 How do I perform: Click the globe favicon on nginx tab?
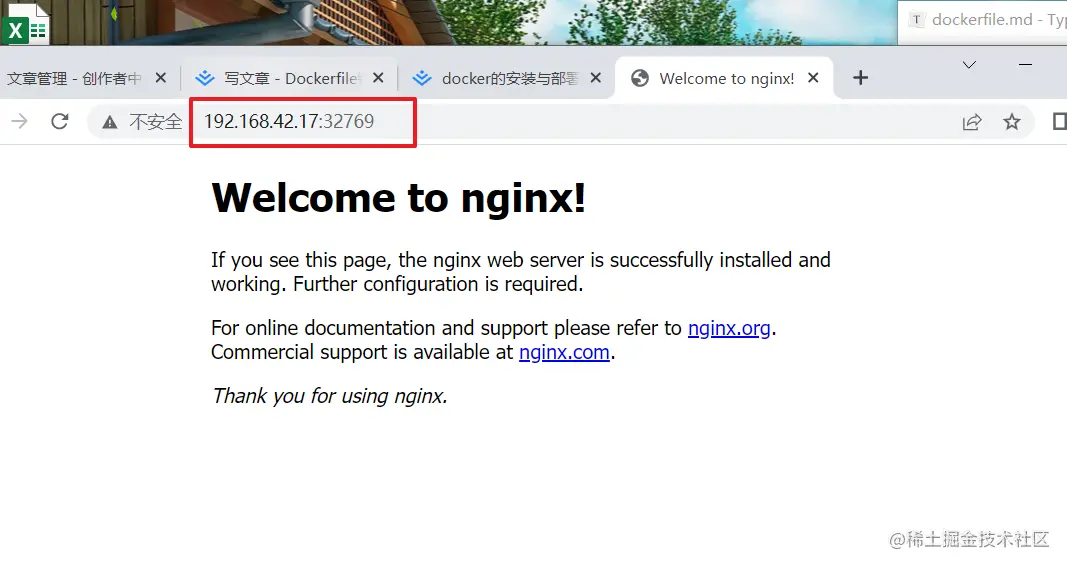[640, 78]
